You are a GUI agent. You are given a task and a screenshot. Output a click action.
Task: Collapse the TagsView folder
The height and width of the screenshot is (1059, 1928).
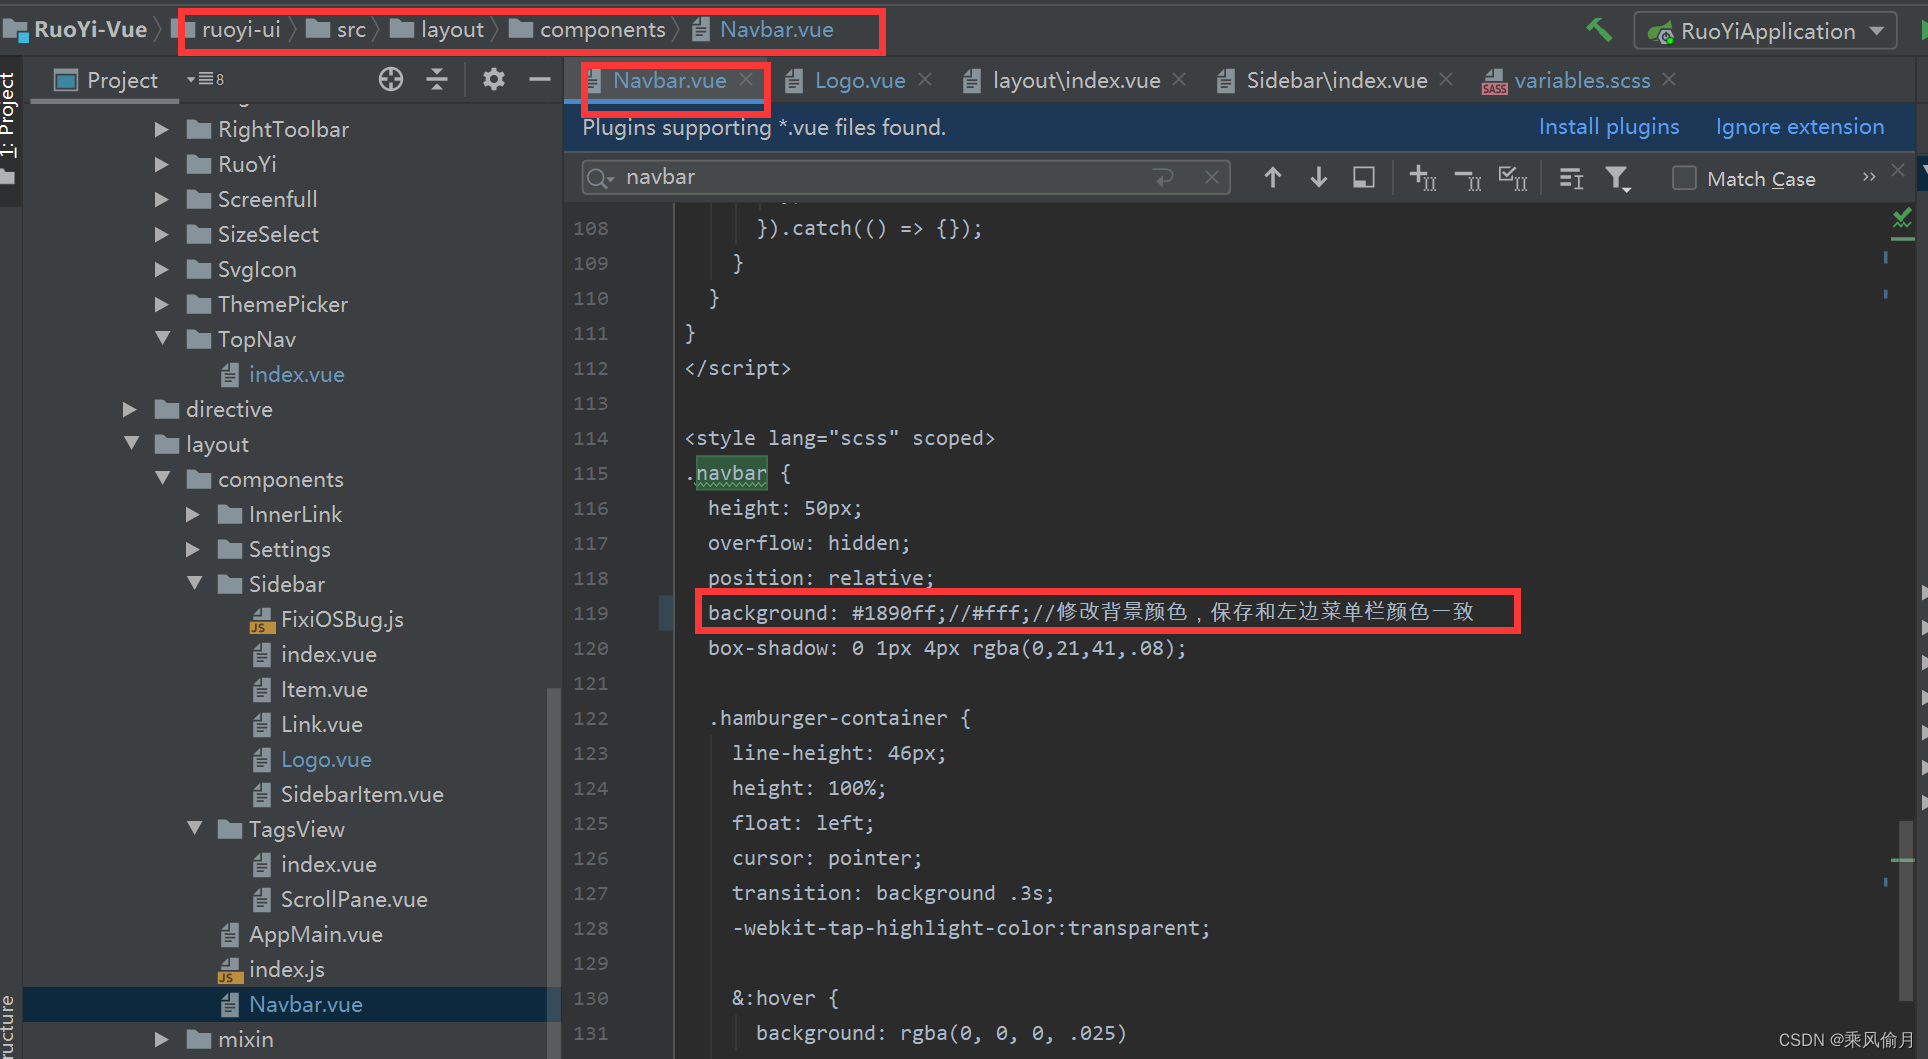coord(194,829)
